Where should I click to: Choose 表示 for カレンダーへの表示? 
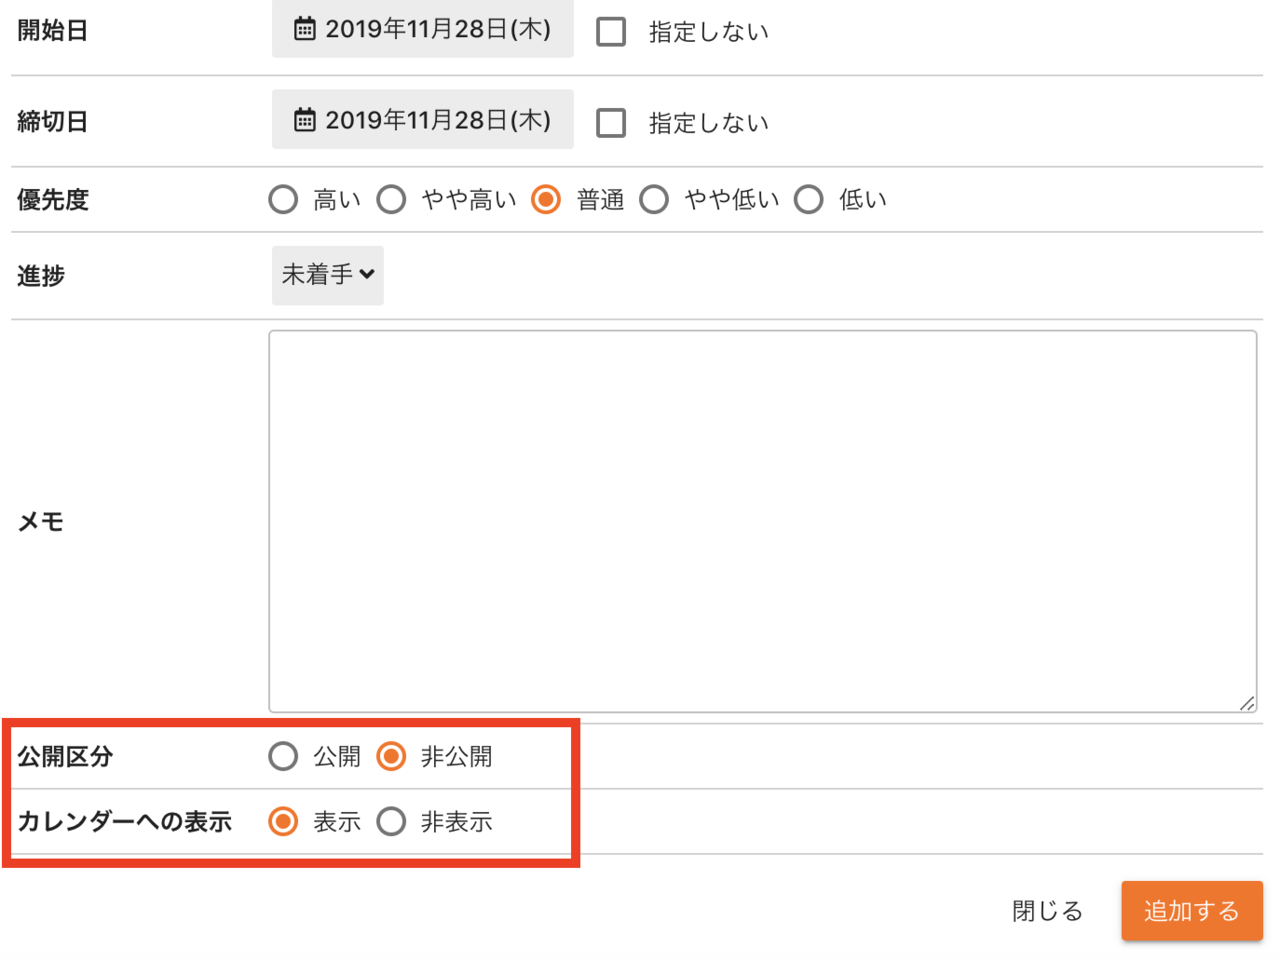tap(283, 821)
